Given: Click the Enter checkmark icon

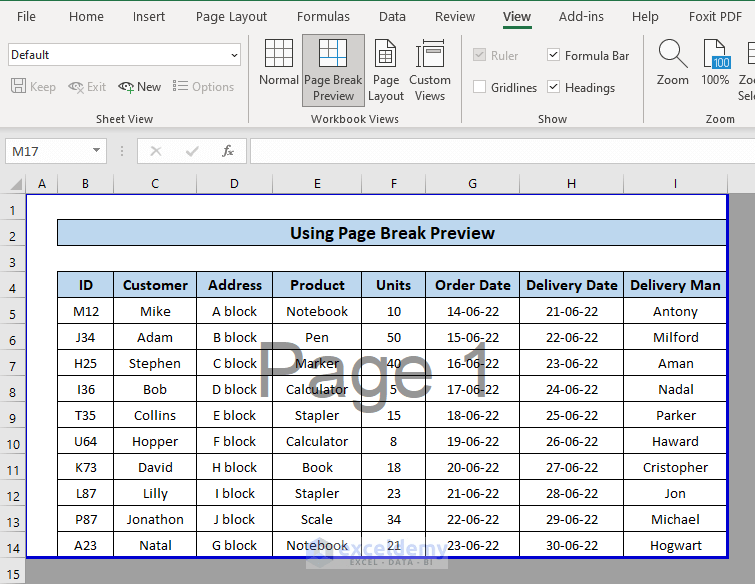Looking at the screenshot, I should 192,151.
